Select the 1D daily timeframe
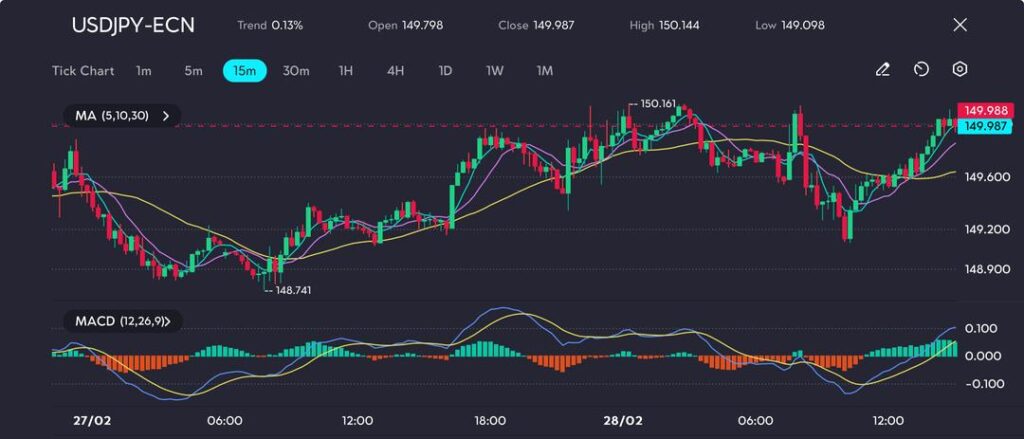The image size is (1024, 439). (x=445, y=71)
